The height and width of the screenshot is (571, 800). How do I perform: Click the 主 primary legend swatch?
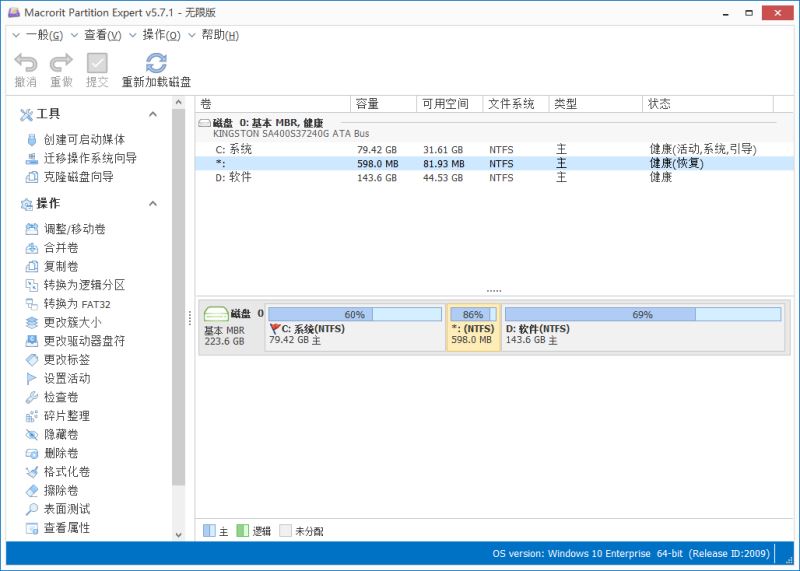[209, 531]
